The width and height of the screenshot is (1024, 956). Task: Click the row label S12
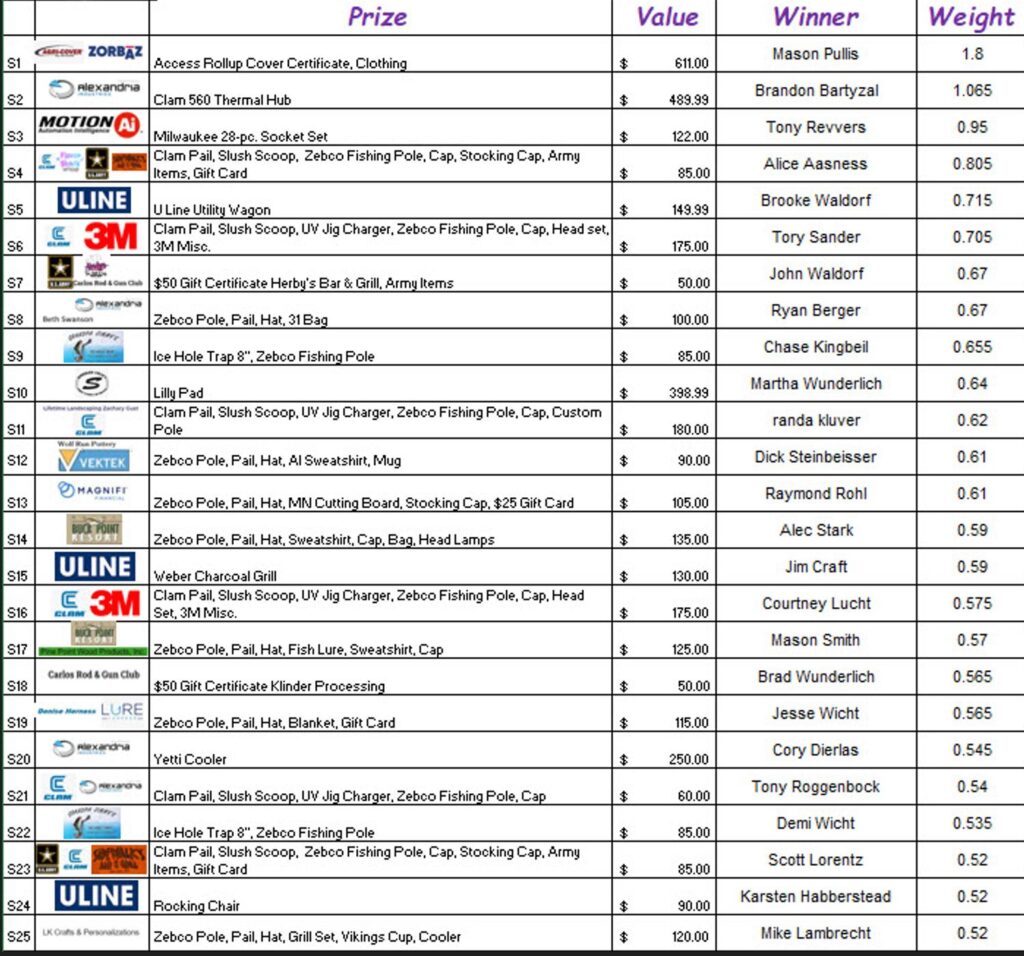pyautogui.click(x=17, y=461)
